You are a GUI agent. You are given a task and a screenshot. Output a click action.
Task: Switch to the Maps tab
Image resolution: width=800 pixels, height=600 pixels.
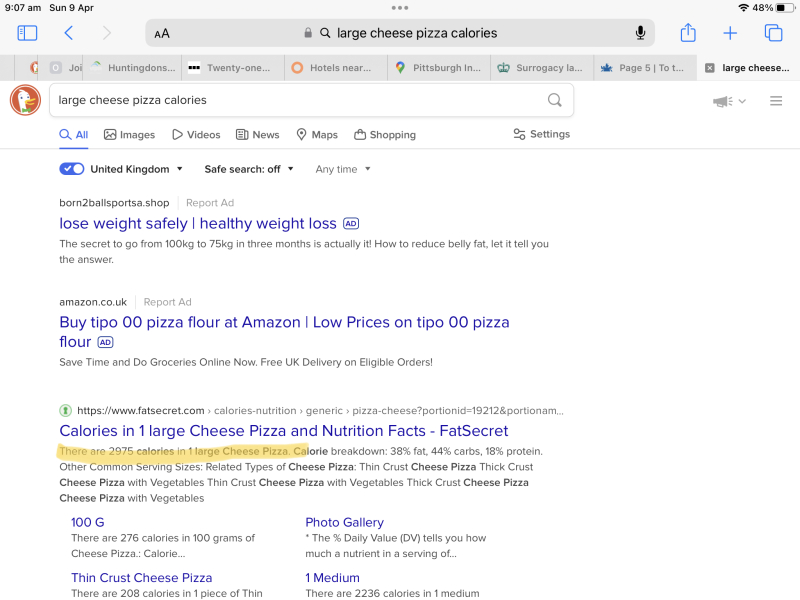click(x=317, y=135)
